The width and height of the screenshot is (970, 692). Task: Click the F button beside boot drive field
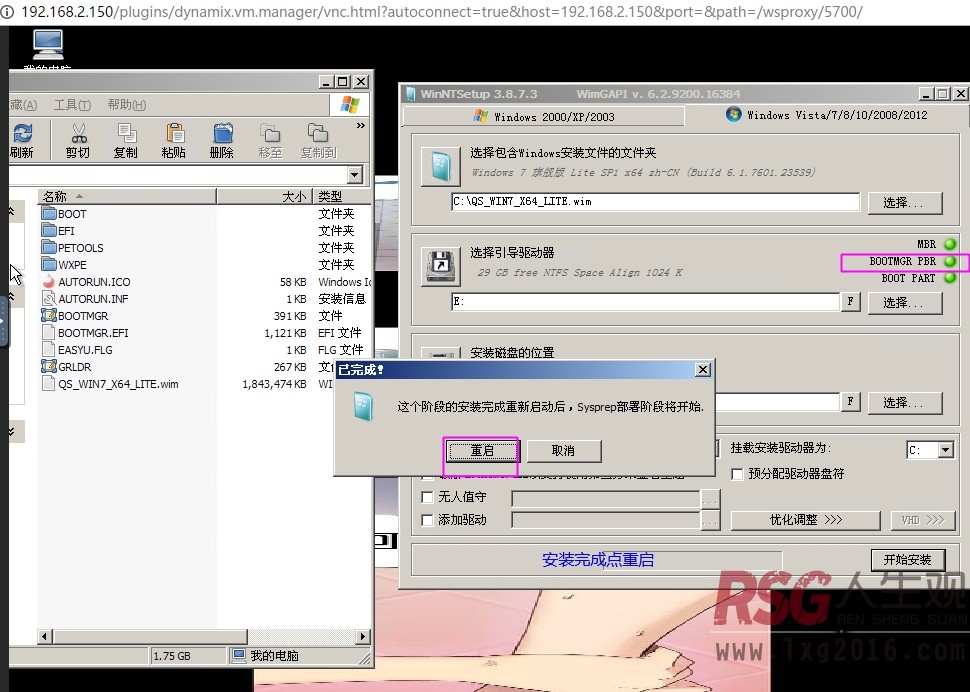[x=851, y=301]
